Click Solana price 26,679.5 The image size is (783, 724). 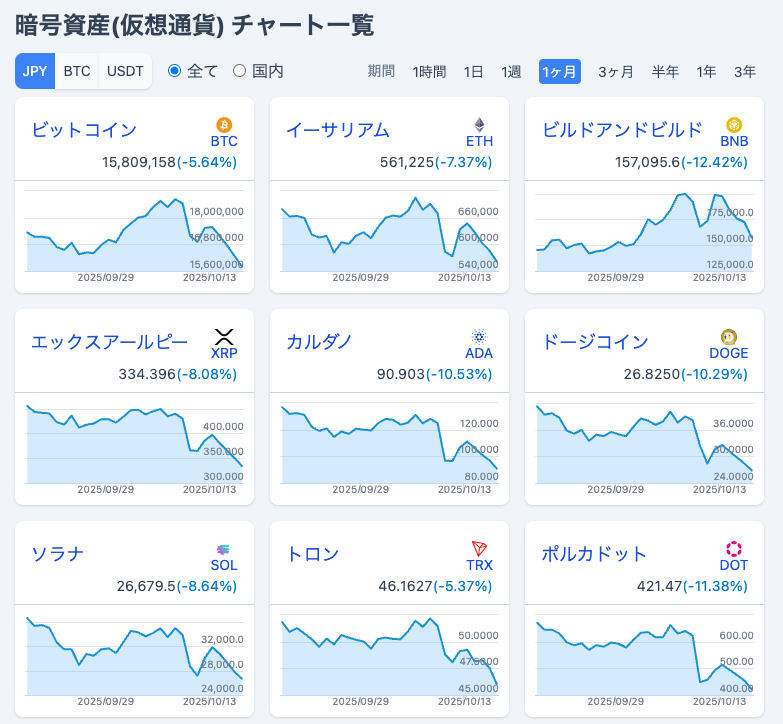tap(146, 586)
